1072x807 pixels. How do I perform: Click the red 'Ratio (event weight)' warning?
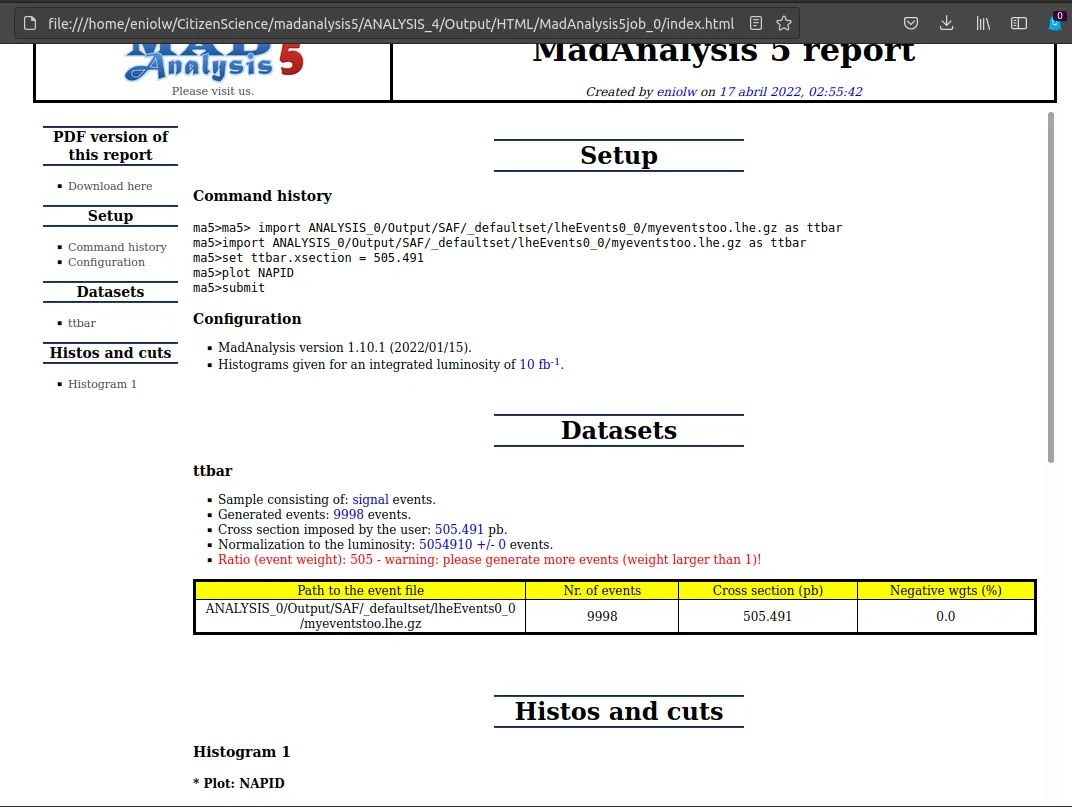tap(490, 559)
